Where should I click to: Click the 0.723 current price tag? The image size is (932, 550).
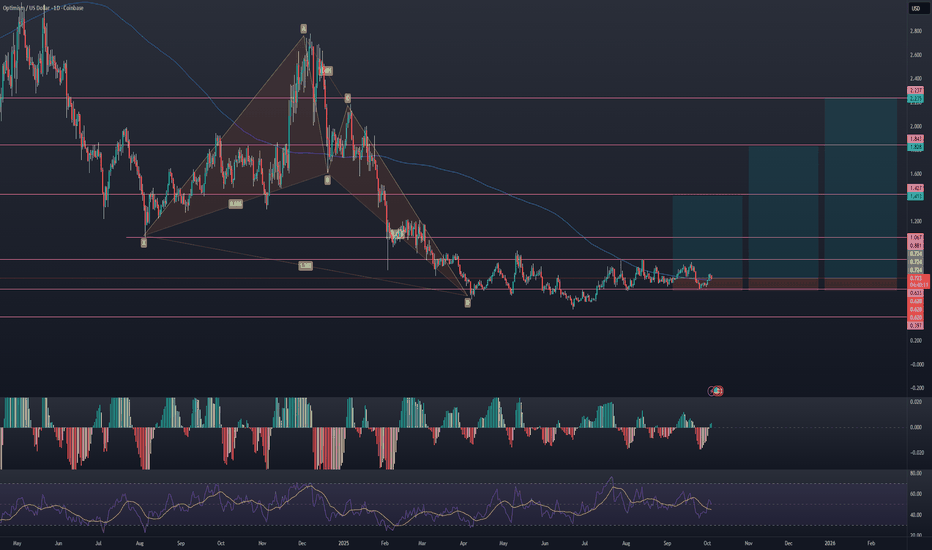coord(915,279)
